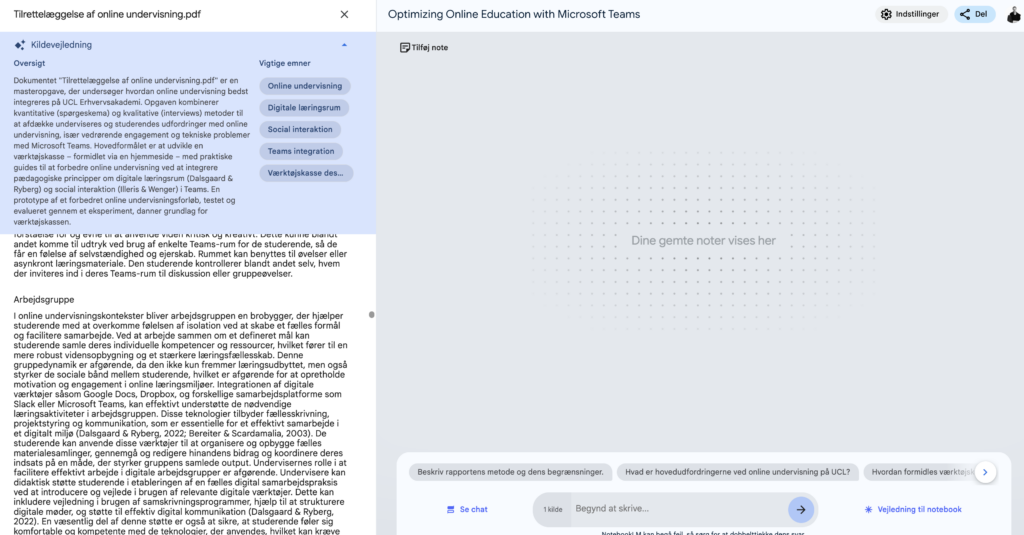Image resolution: width=1024 pixels, height=535 pixels.
Task: Click the Del share icon
Action: point(965,14)
